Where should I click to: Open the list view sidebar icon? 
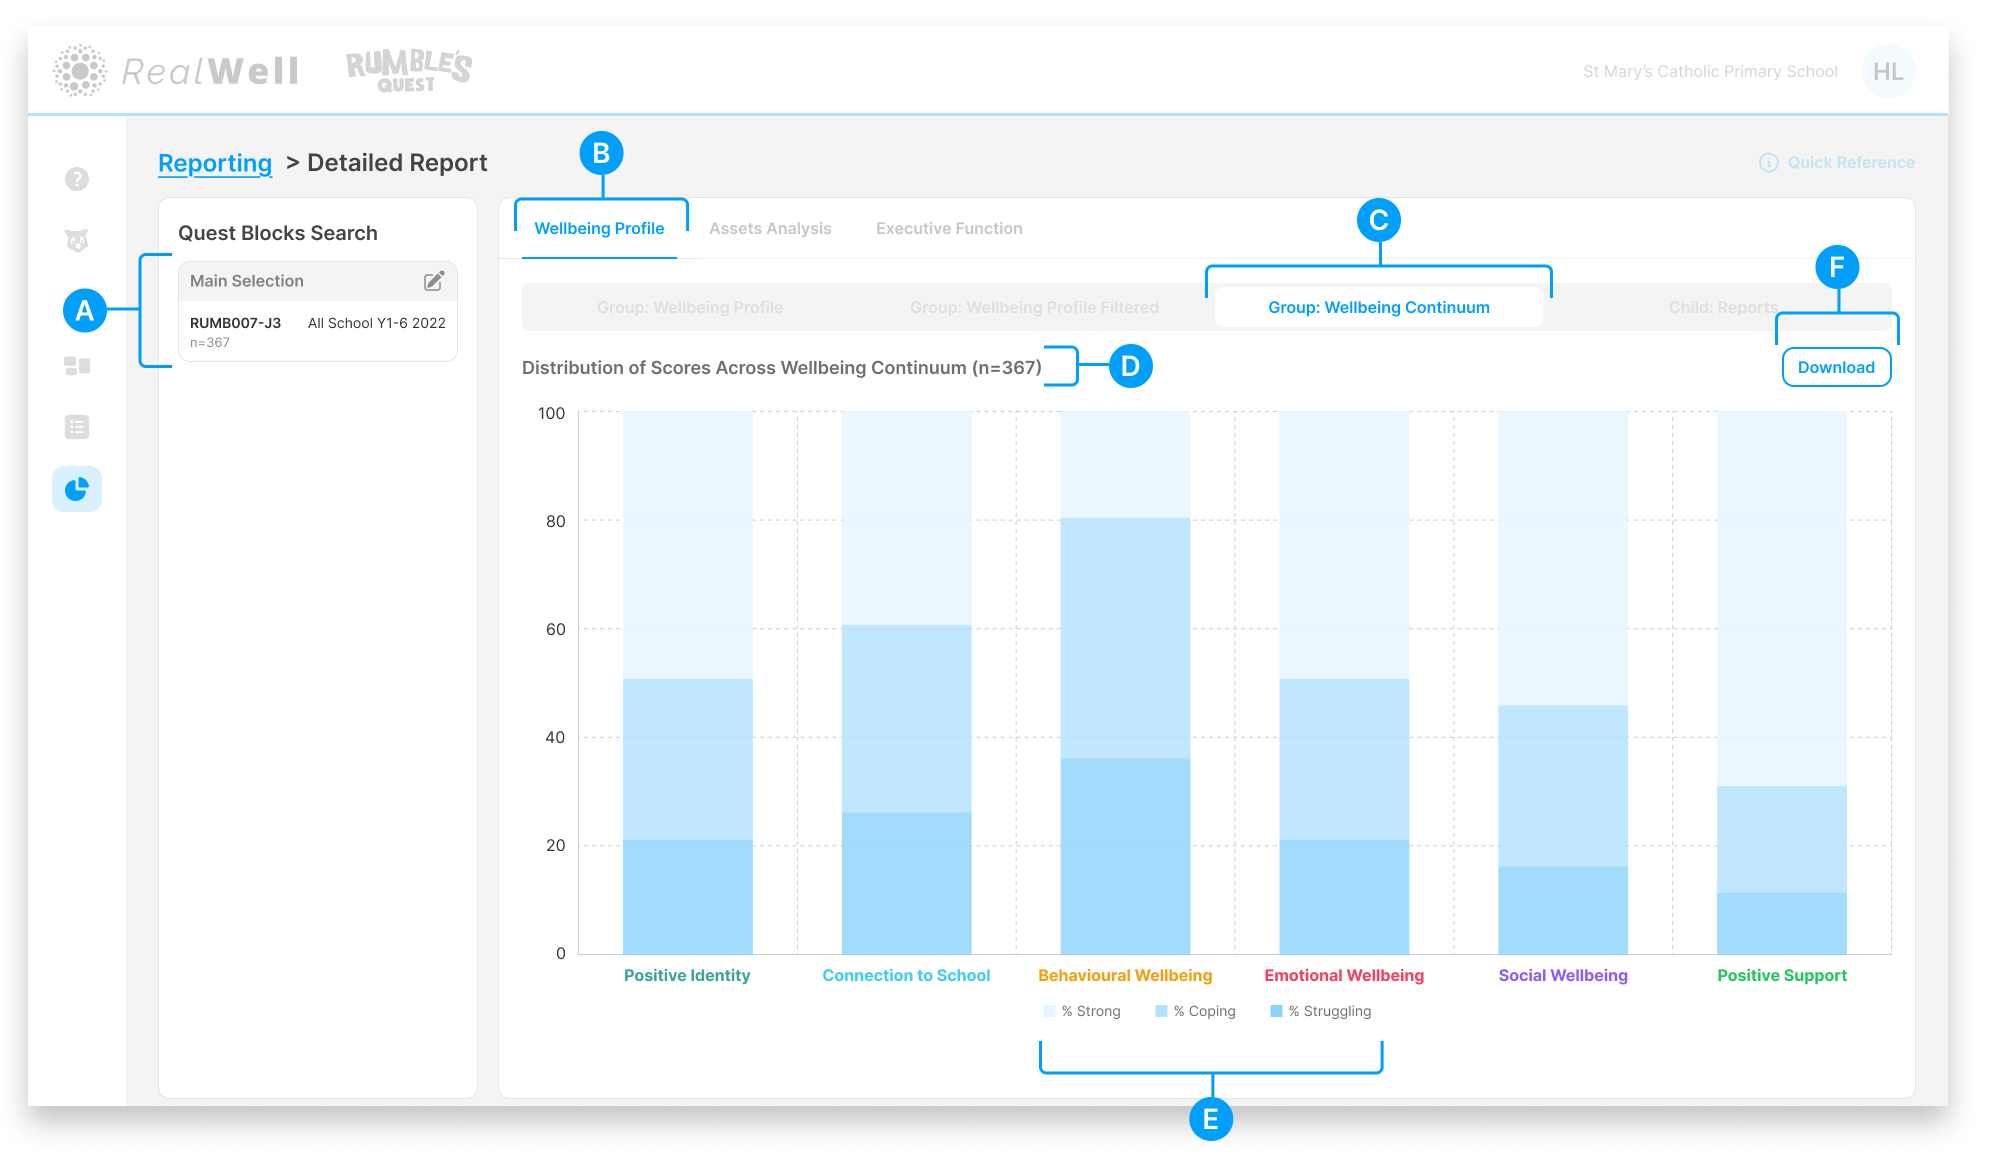pos(77,427)
